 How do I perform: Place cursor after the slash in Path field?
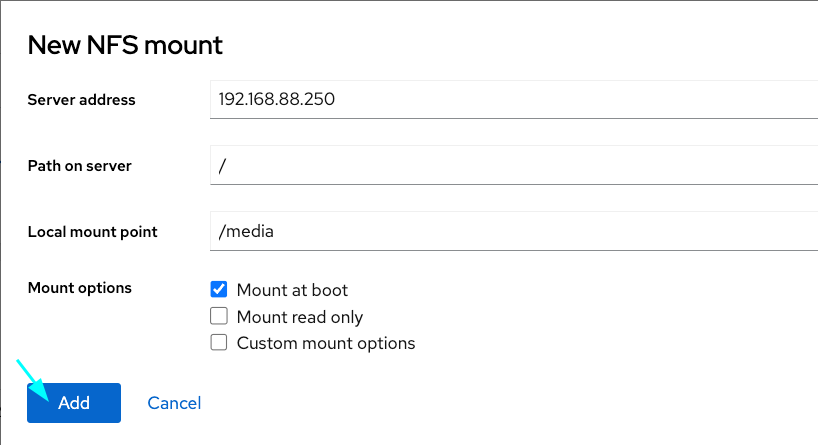pos(227,166)
